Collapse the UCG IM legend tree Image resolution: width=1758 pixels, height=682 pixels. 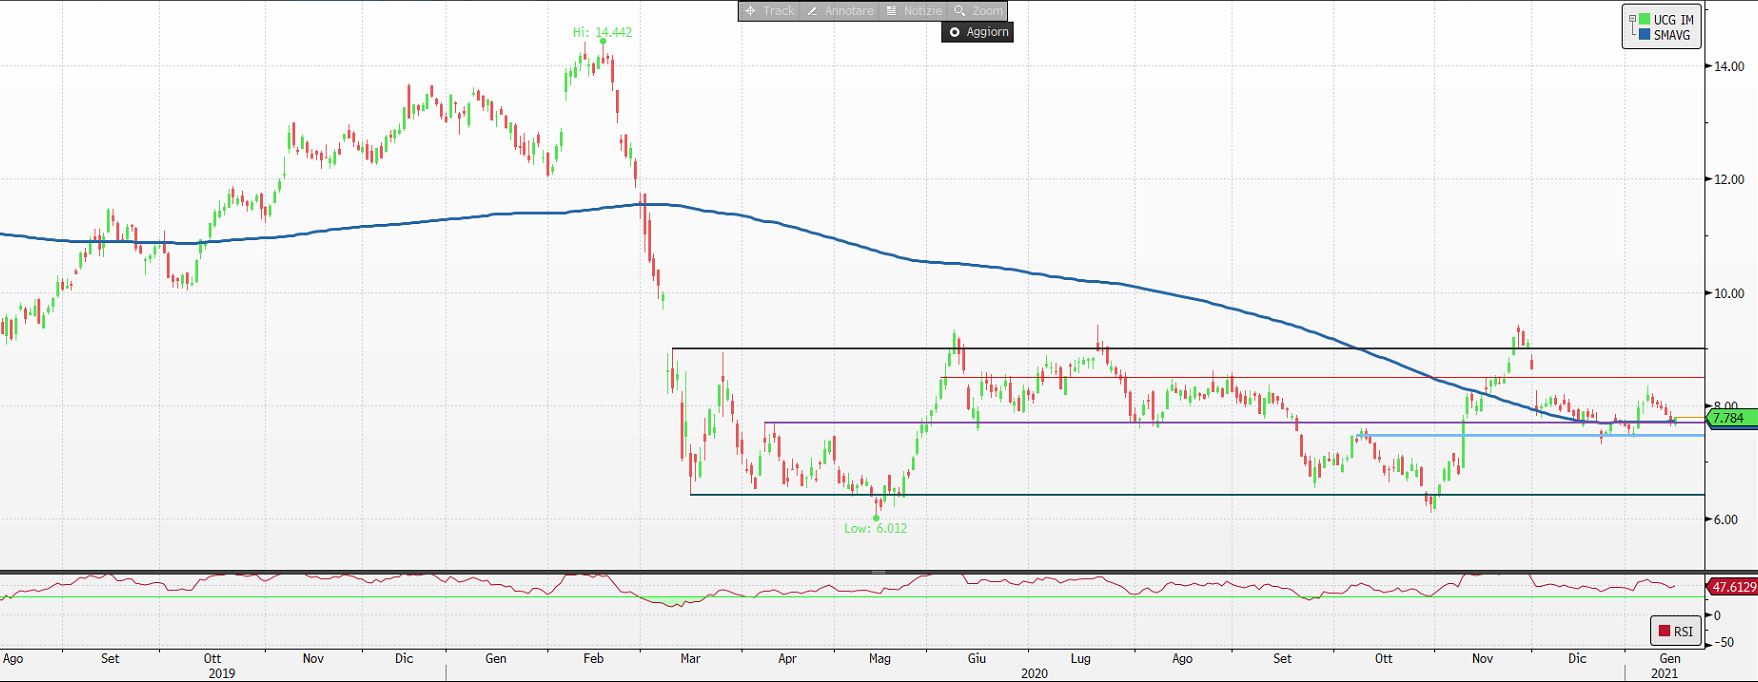(x=1633, y=18)
